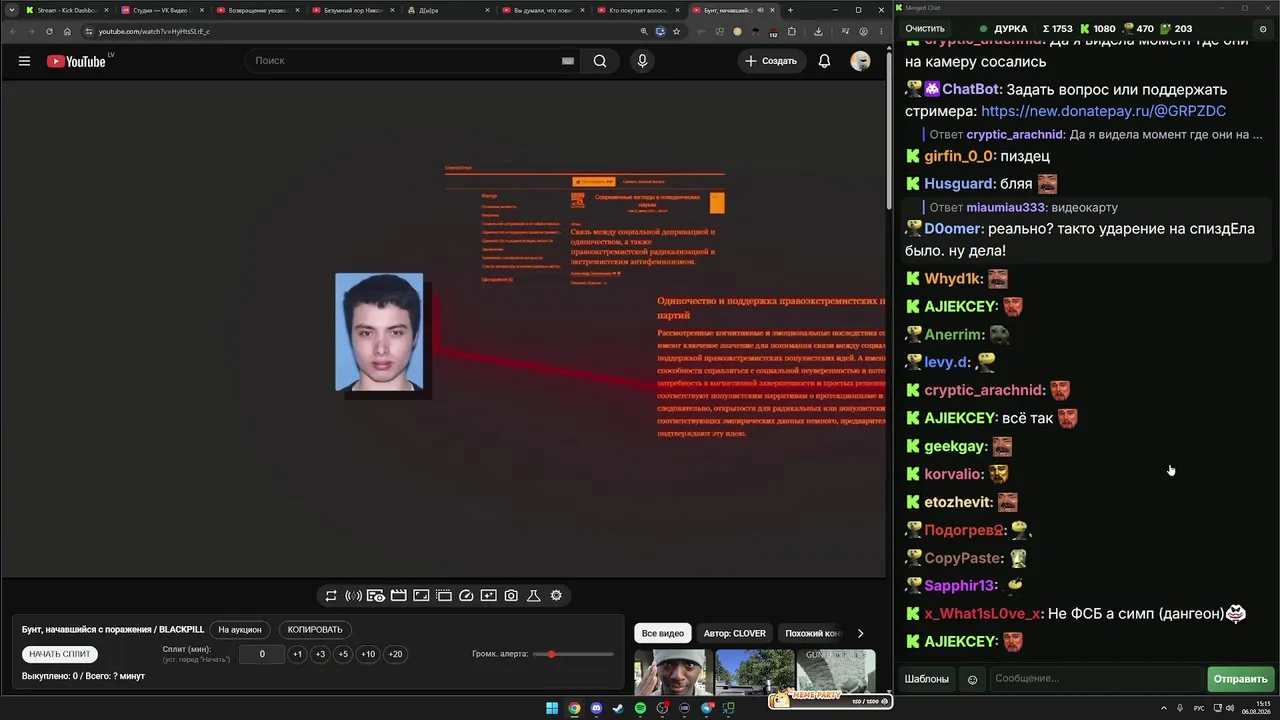Select the Все видео filter chip

point(663,633)
